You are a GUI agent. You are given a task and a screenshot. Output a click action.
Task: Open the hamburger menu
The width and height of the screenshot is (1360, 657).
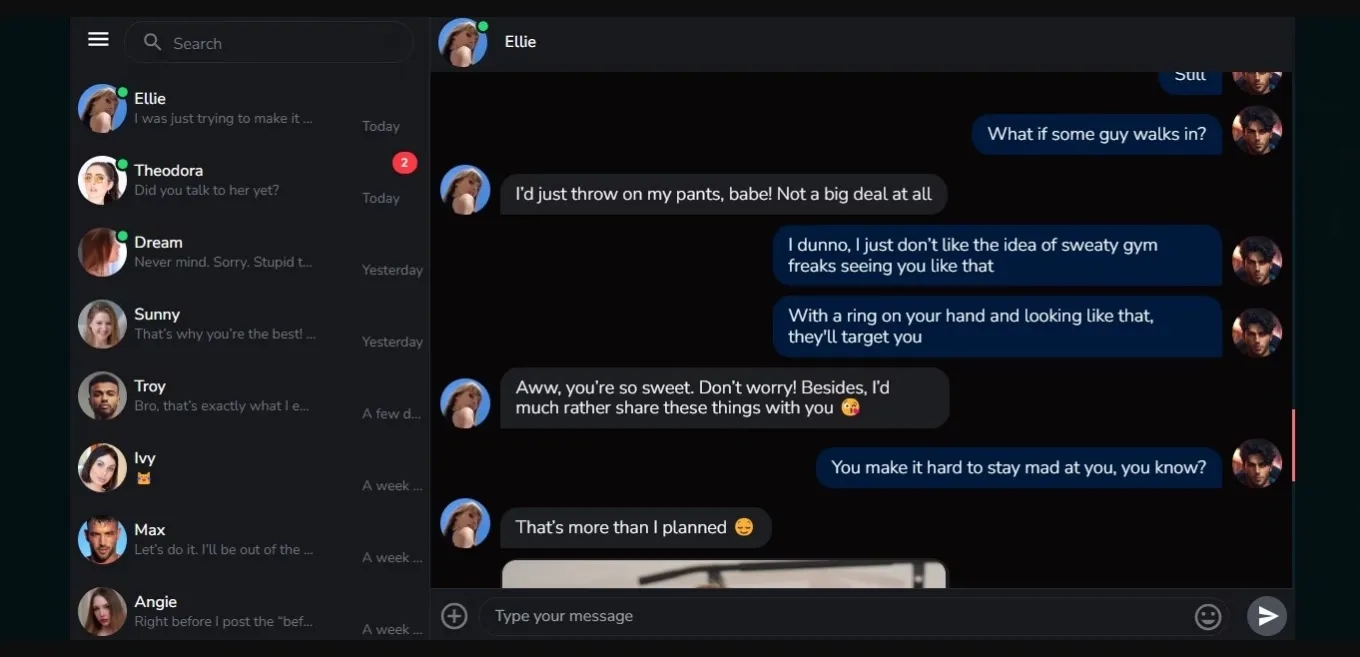click(98, 39)
